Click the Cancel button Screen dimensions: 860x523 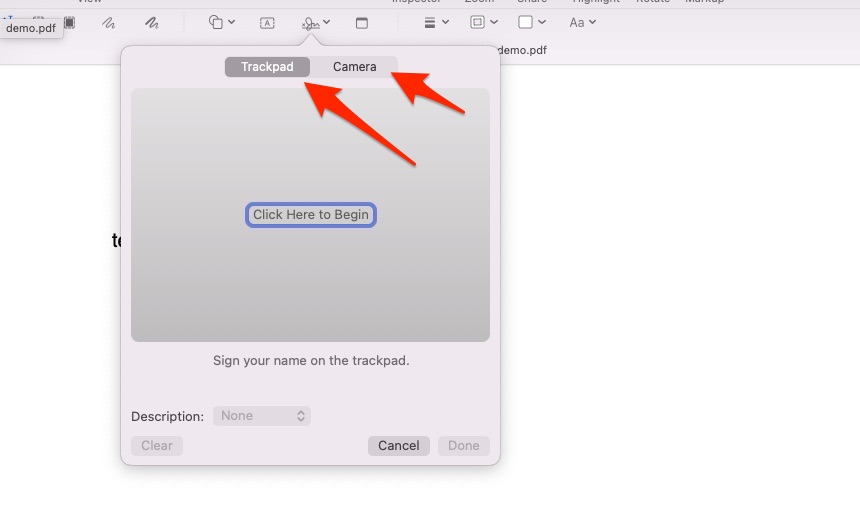tap(398, 446)
